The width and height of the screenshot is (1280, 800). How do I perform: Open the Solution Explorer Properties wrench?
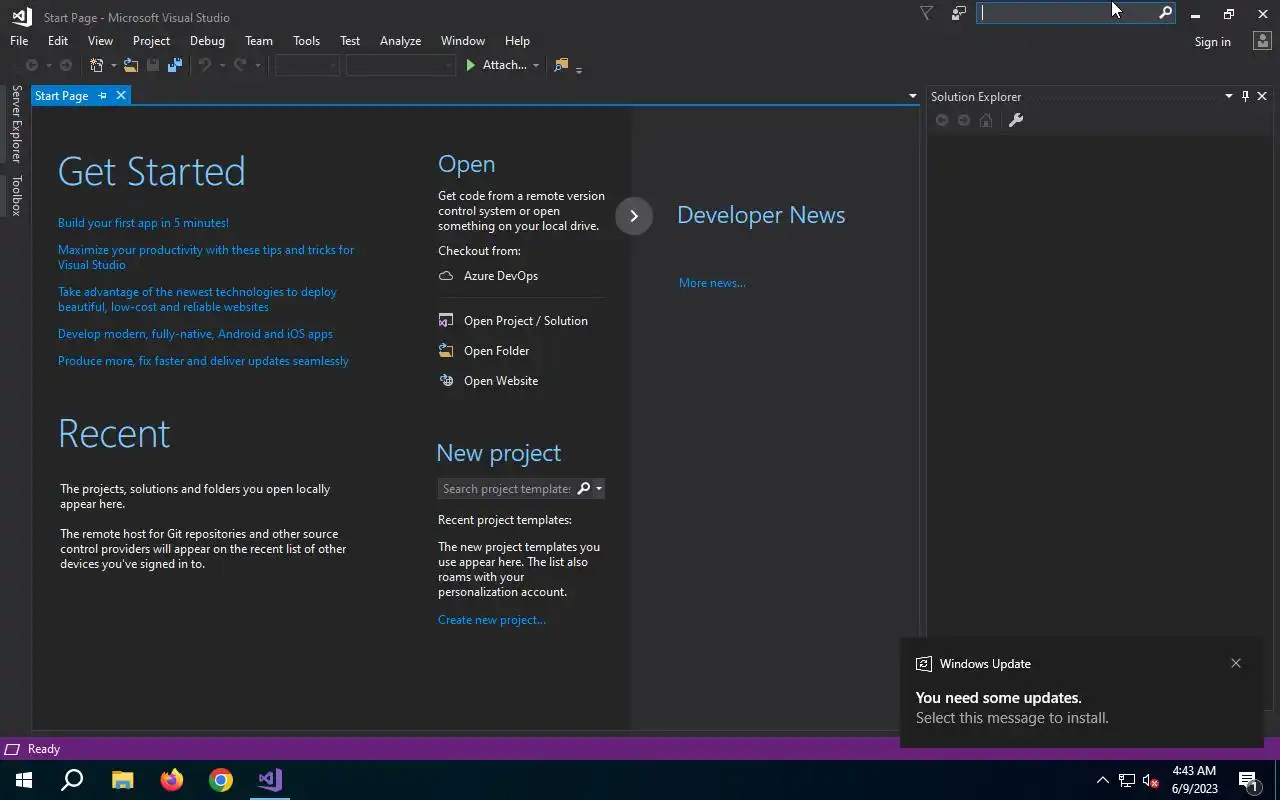pos(1015,120)
